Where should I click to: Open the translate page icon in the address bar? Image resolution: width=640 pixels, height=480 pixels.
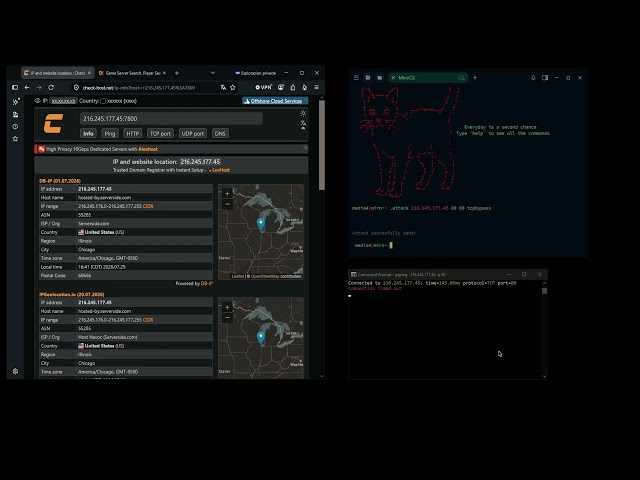click(223, 87)
